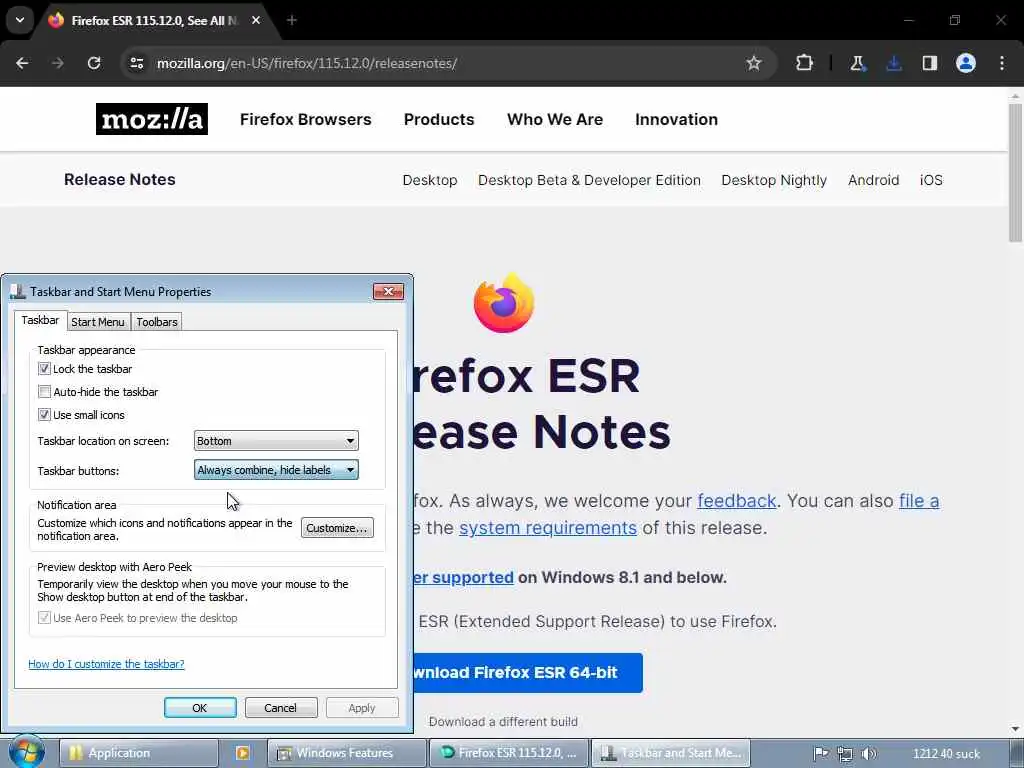Close the Firefox ESR browser tab

[256, 20]
